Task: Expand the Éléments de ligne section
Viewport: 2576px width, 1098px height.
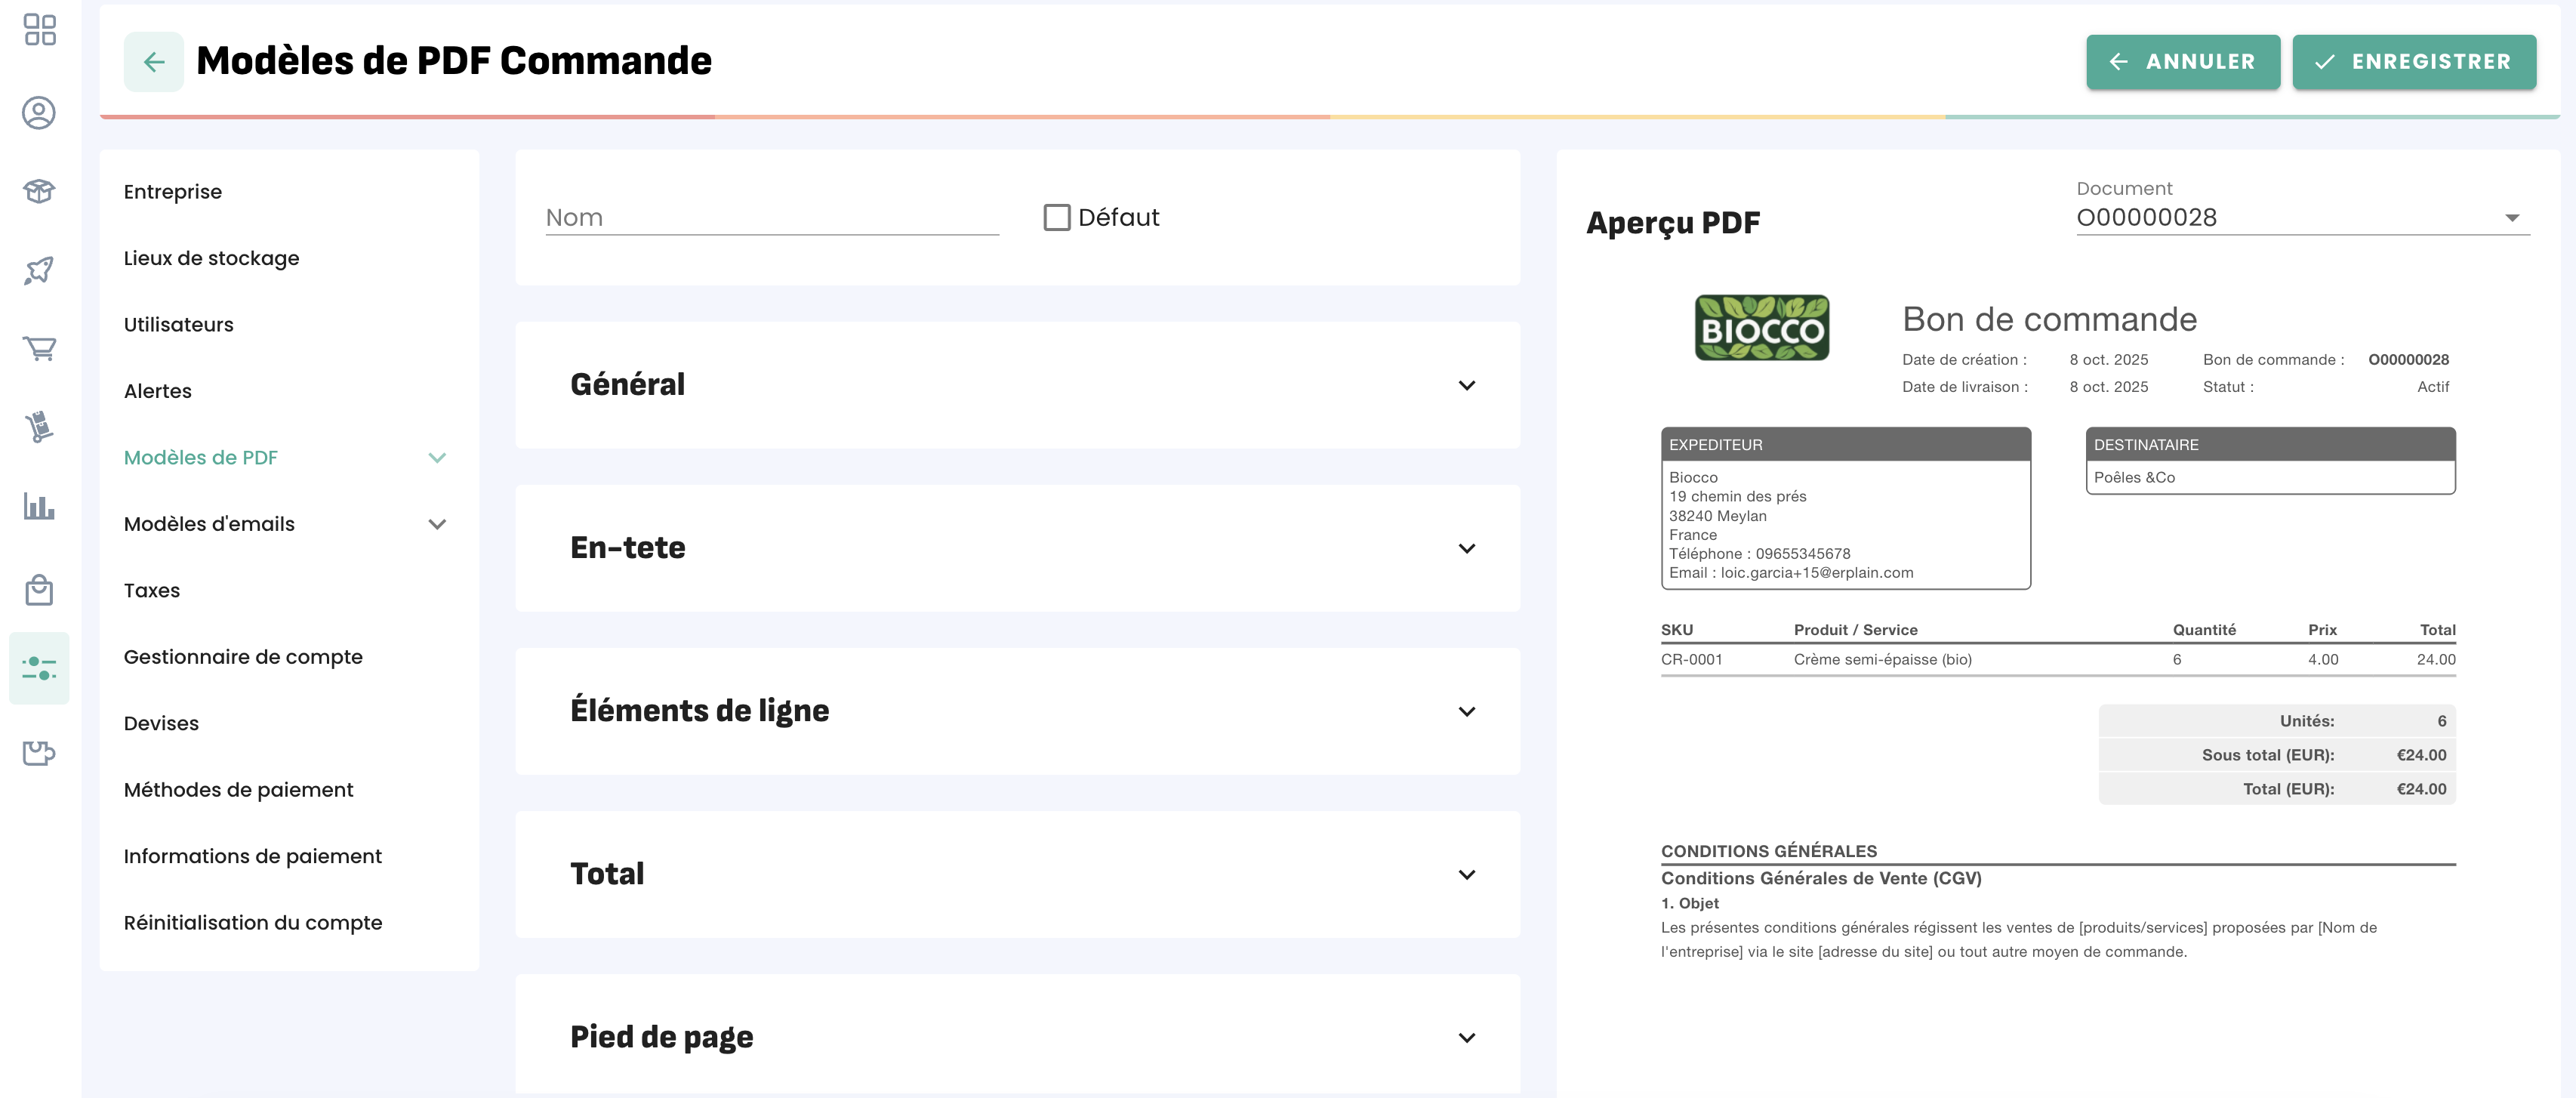Action: [x=1017, y=711]
